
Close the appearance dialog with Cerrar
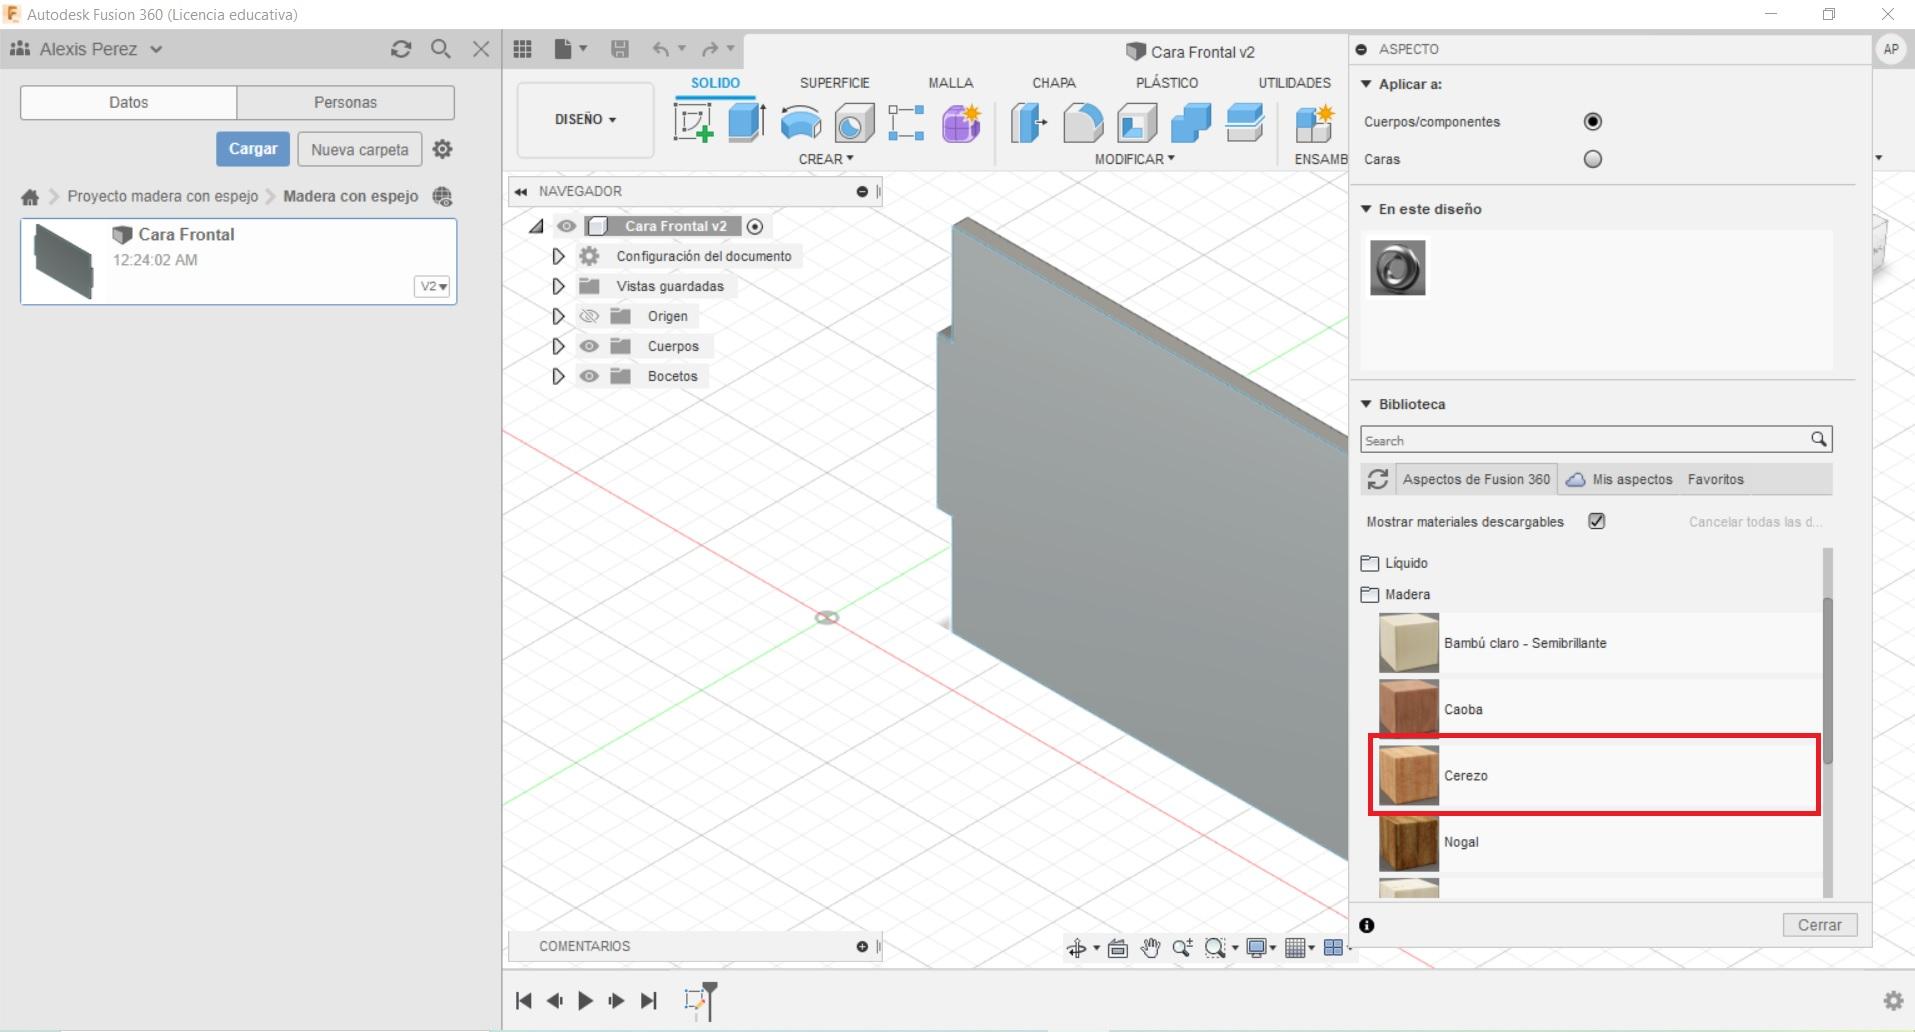tap(1819, 925)
